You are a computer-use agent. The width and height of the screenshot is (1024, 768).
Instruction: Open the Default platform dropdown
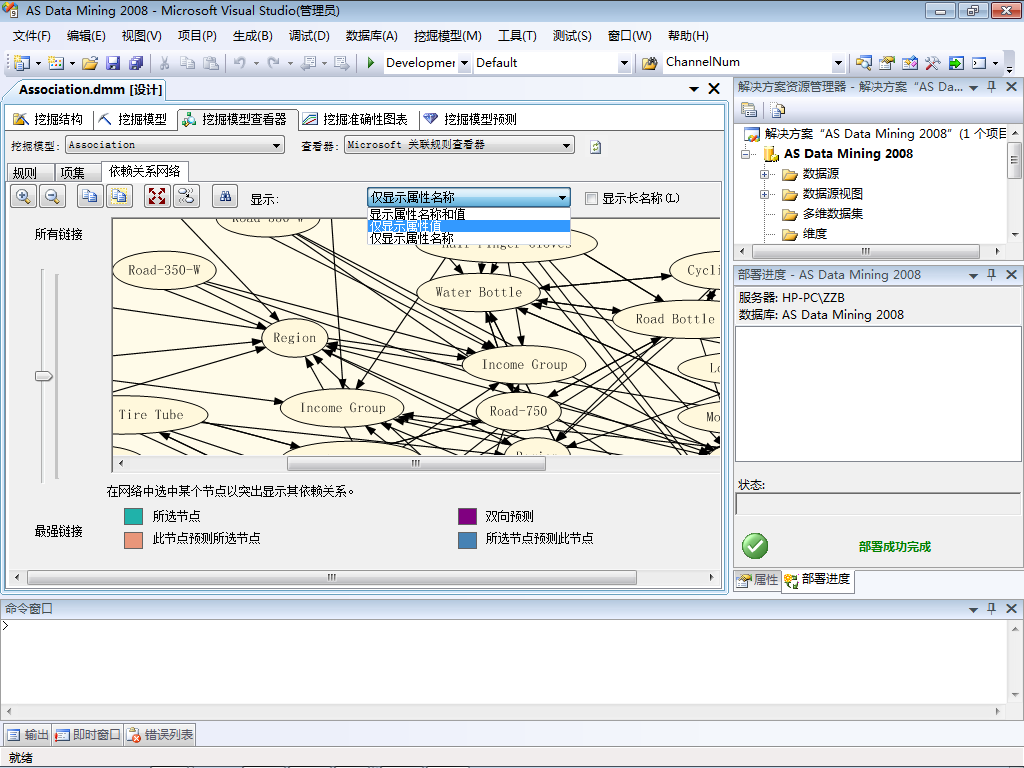tap(624, 63)
